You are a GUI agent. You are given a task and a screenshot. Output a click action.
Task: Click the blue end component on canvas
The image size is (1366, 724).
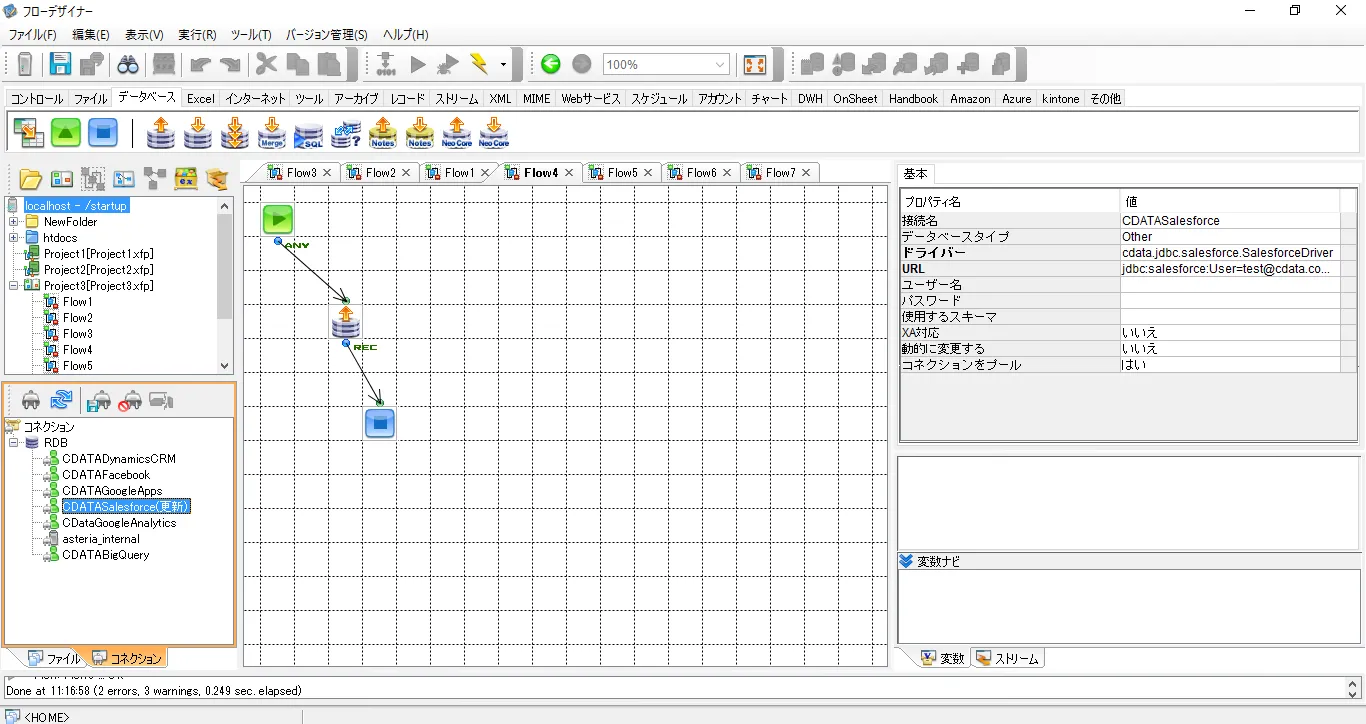[x=380, y=423]
